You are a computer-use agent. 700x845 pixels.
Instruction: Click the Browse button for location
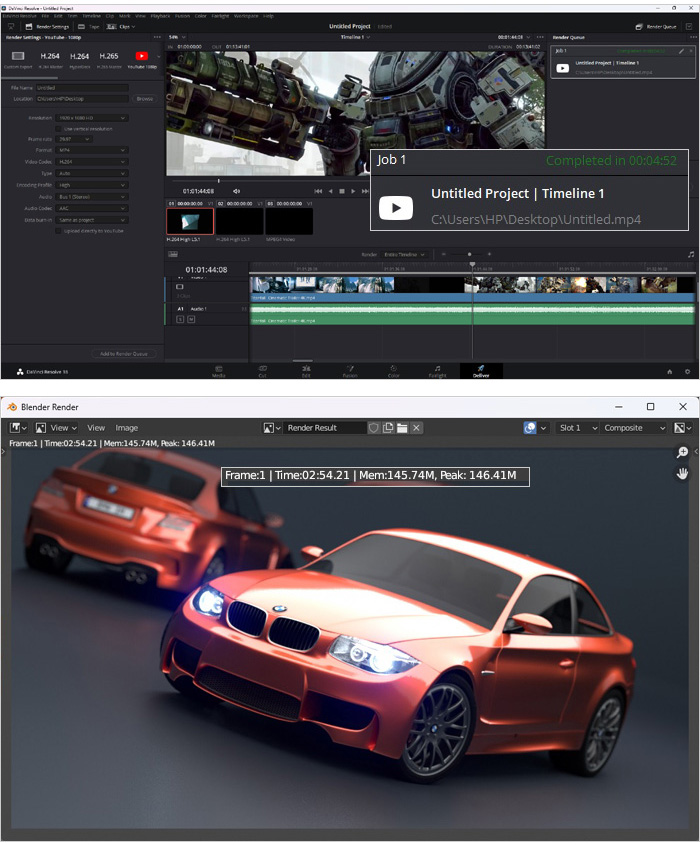pos(144,99)
